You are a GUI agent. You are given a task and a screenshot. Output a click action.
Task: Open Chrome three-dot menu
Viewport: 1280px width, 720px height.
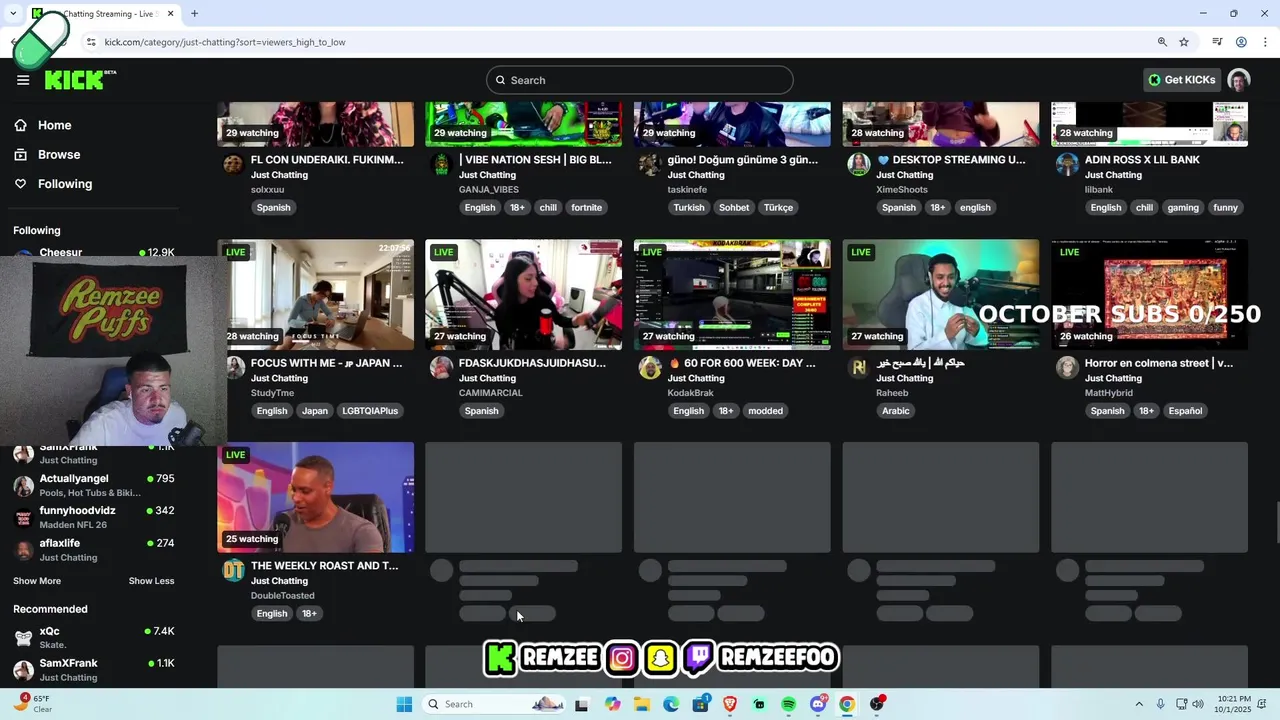tap(1265, 42)
